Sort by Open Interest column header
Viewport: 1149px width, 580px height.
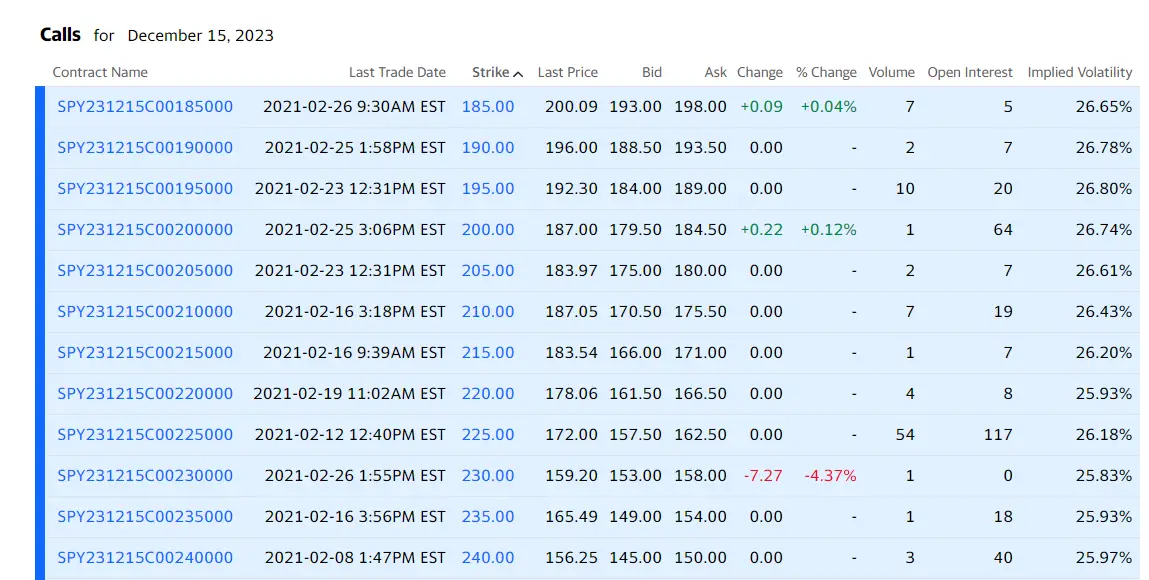coord(969,72)
